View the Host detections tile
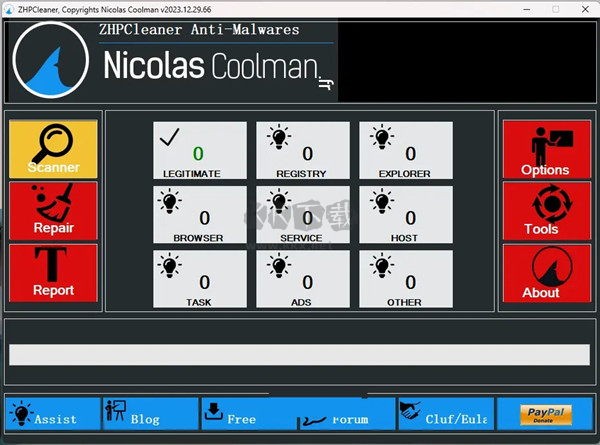This screenshot has height=445, width=600. pyautogui.click(x=405, y=215)
